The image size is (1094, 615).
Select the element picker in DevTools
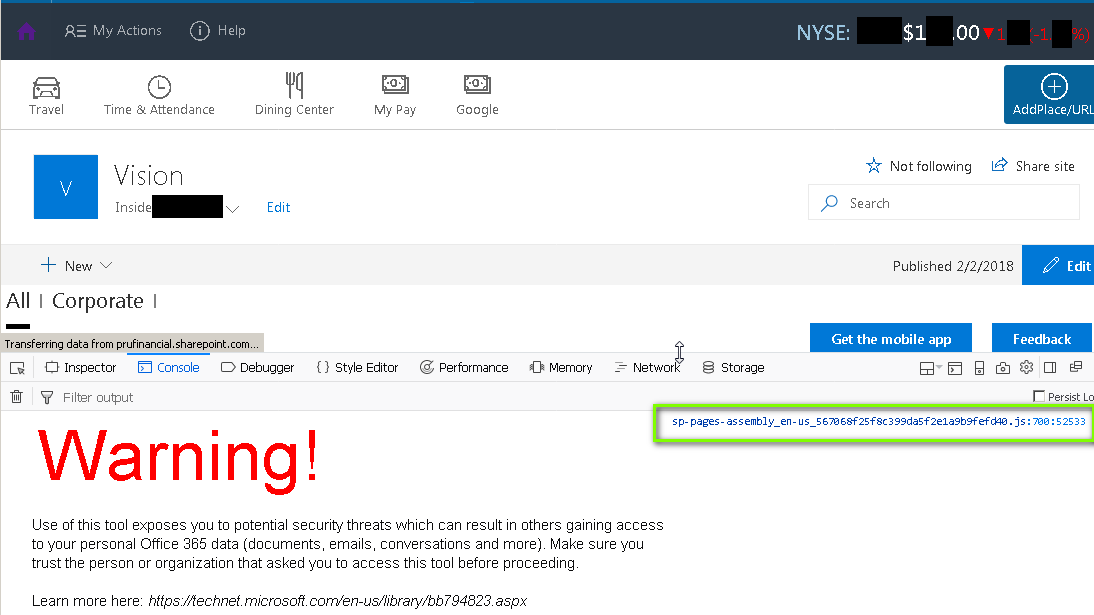coord(16,367)
